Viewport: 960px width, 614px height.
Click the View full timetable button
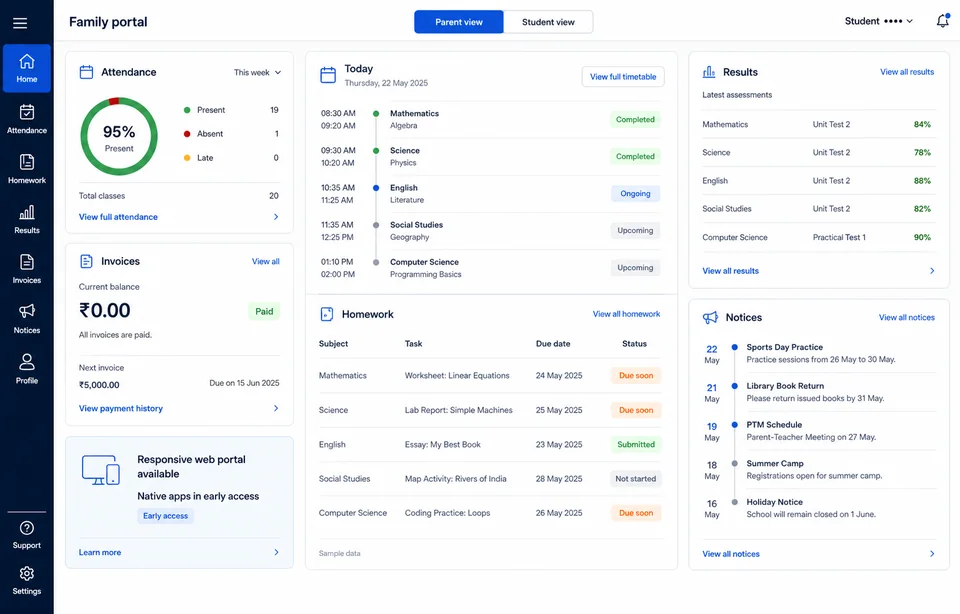[x=623, y=77]
